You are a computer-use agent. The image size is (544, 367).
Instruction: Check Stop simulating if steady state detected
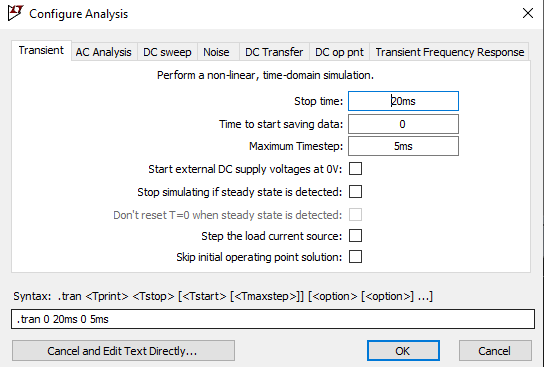pyautogui.click(x=355, y=192)
